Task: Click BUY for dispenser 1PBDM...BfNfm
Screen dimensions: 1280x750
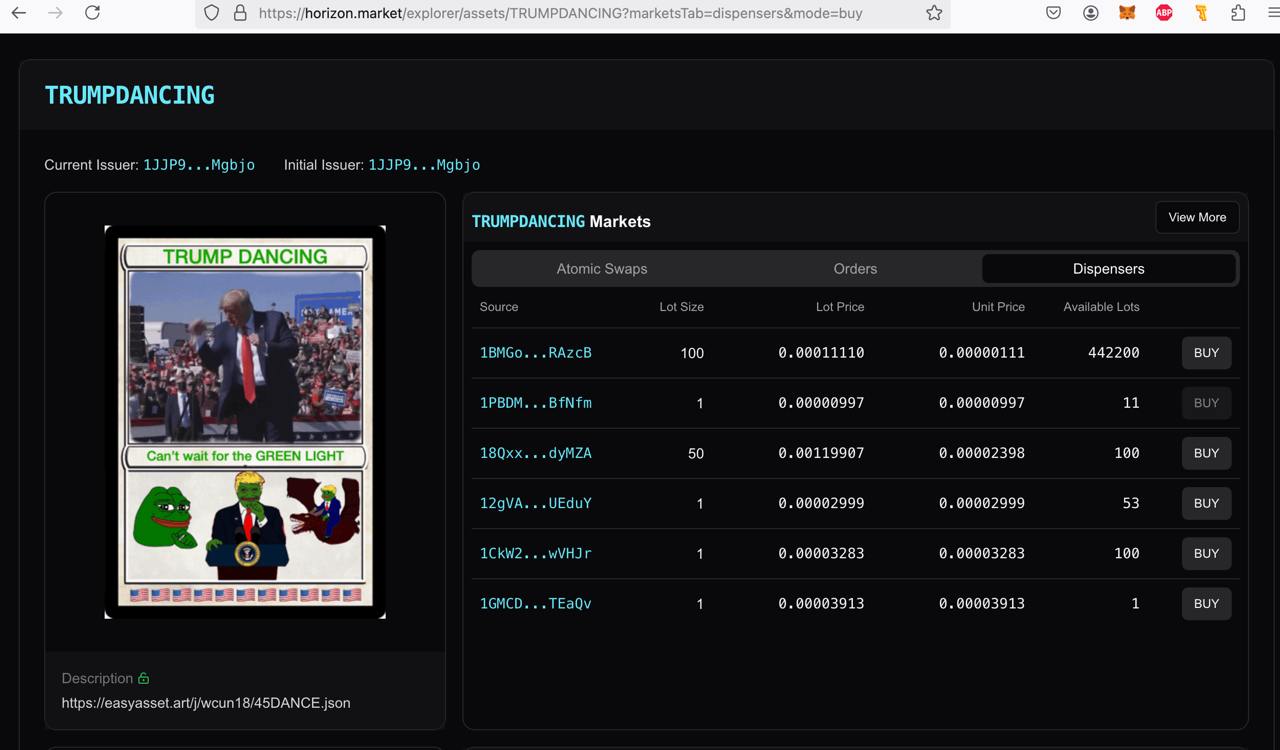Action: point(1206,403)
